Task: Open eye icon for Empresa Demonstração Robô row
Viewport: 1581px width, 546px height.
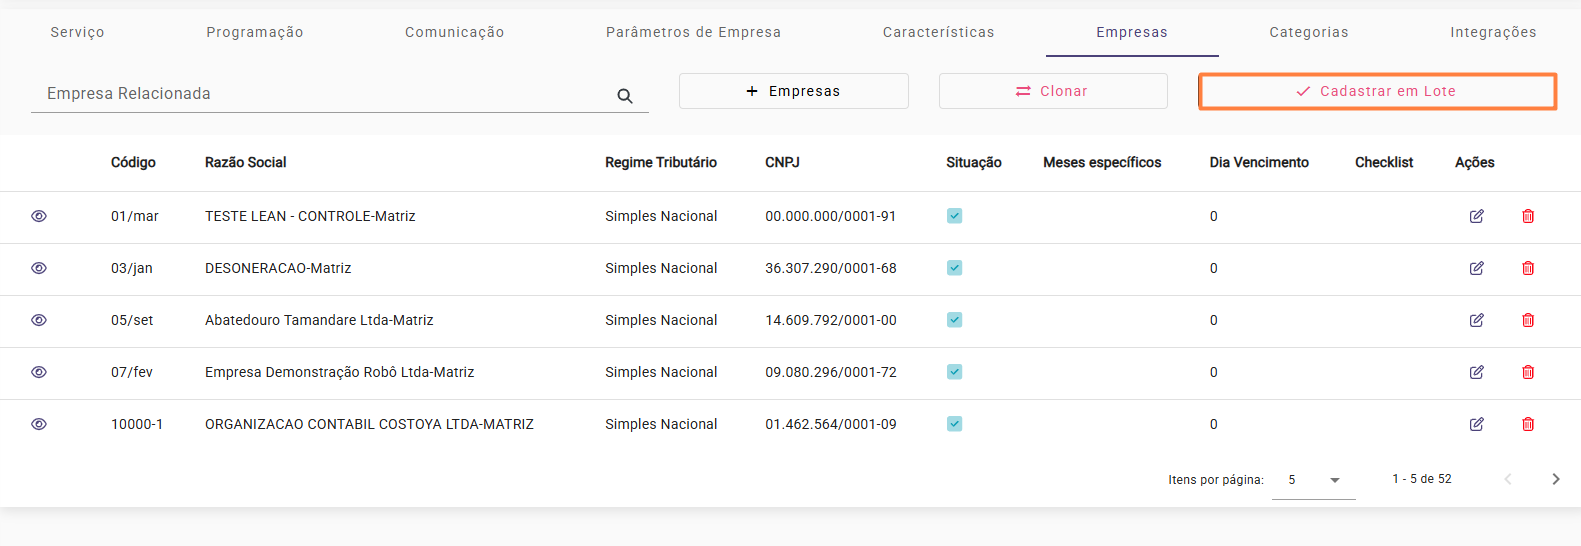Action: (39, 372)
